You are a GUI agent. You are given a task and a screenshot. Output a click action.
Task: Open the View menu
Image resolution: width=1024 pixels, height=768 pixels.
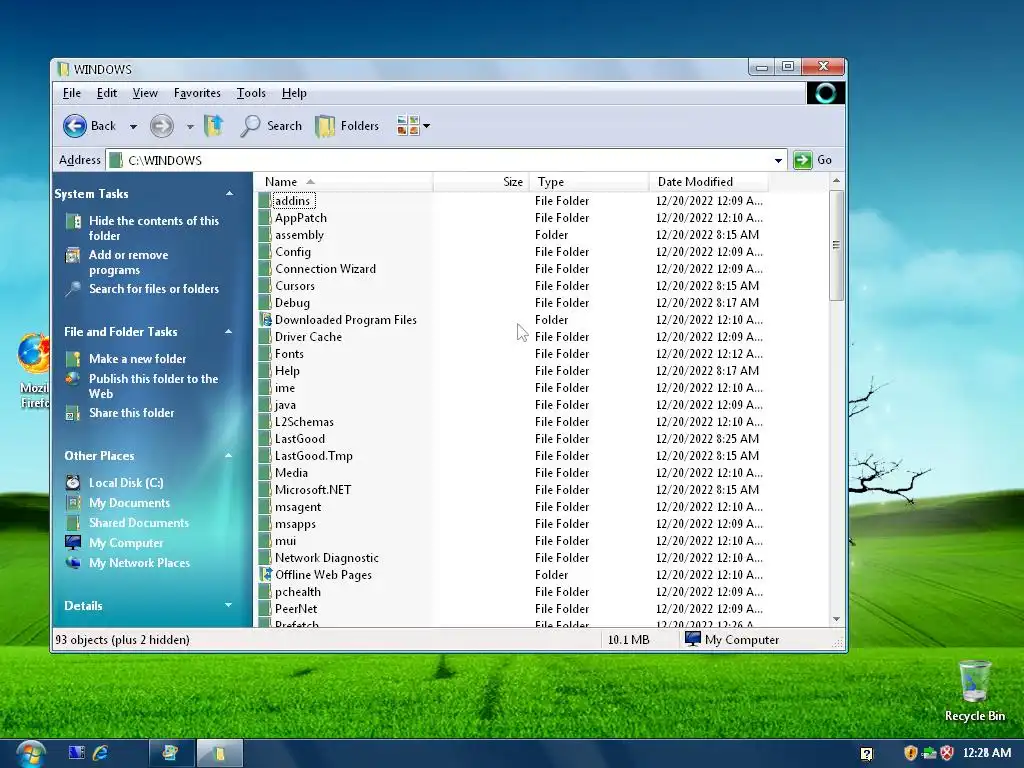145,93
